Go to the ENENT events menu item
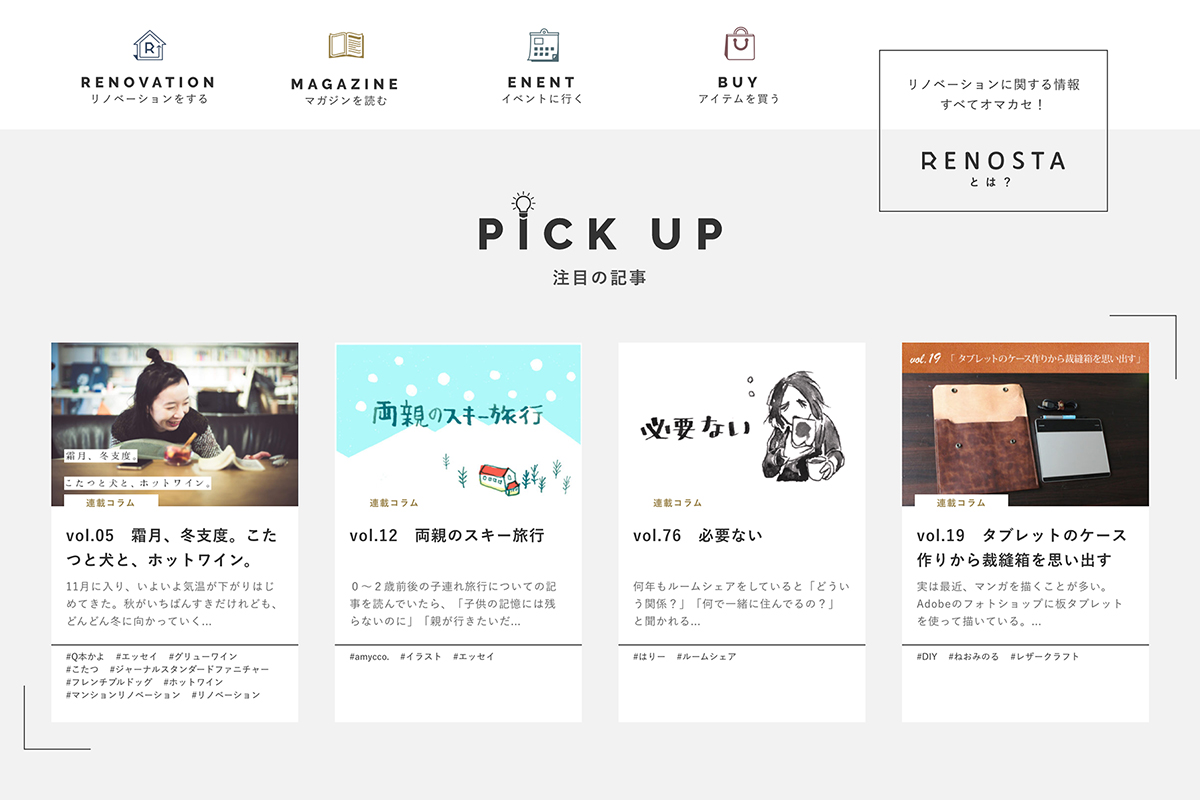This screenshot has height=800, width=1200. tap(542, 82)
